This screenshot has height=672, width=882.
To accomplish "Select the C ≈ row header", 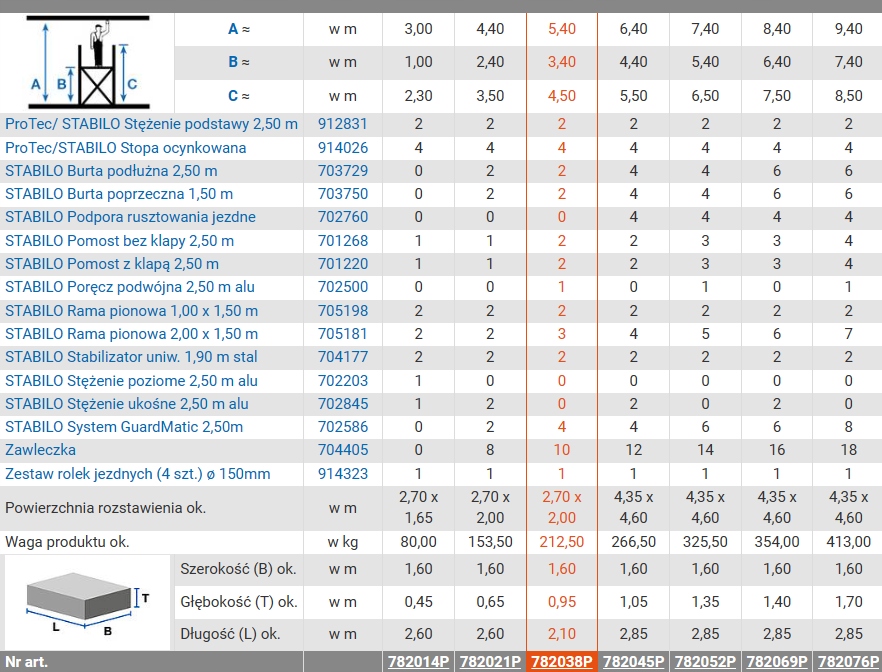I will pos(239,96).
